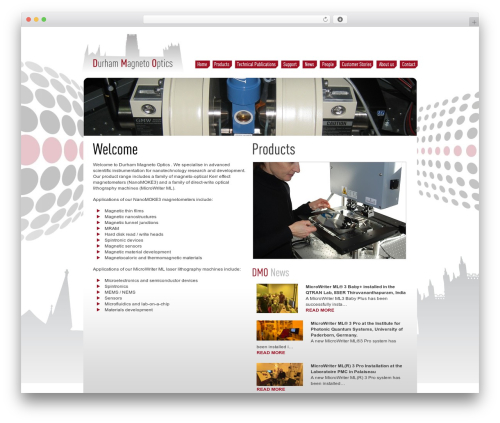Viewport: 500px width, 423px height.
Task: Select 'Magnetic tunnel junctions' list item
Action: [131, 222]
